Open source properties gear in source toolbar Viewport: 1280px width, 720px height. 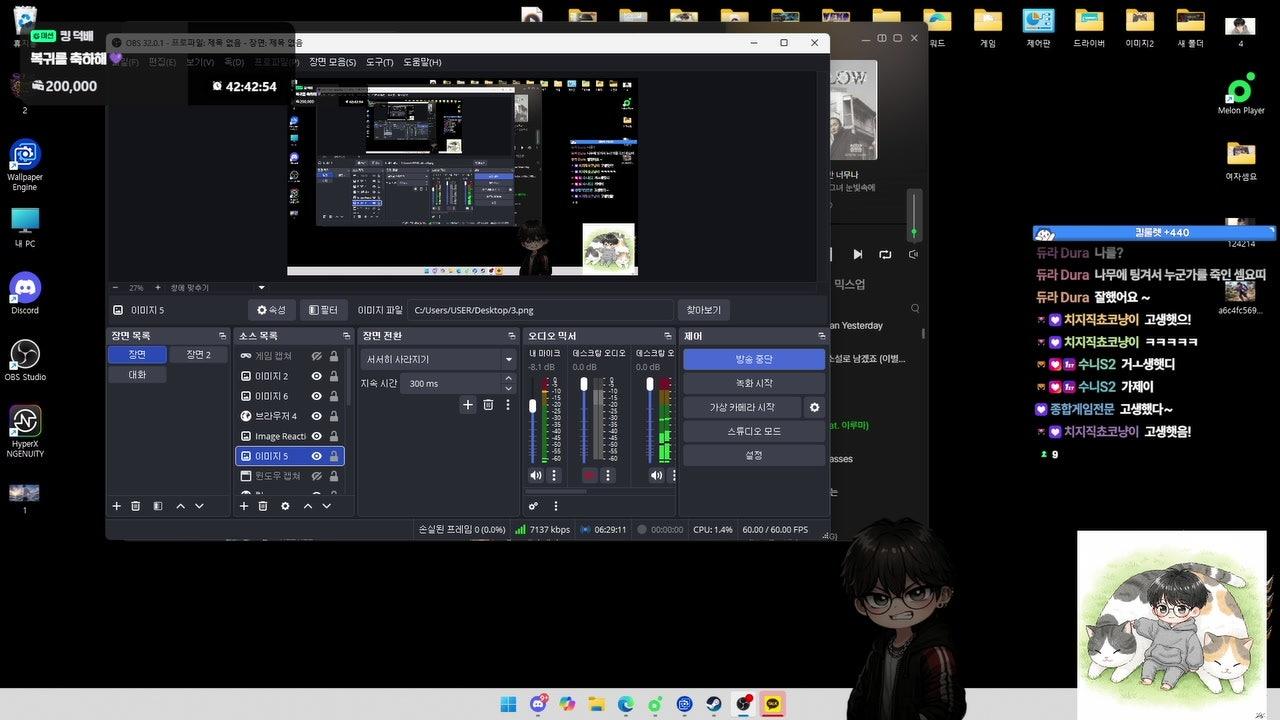(285, 506)
